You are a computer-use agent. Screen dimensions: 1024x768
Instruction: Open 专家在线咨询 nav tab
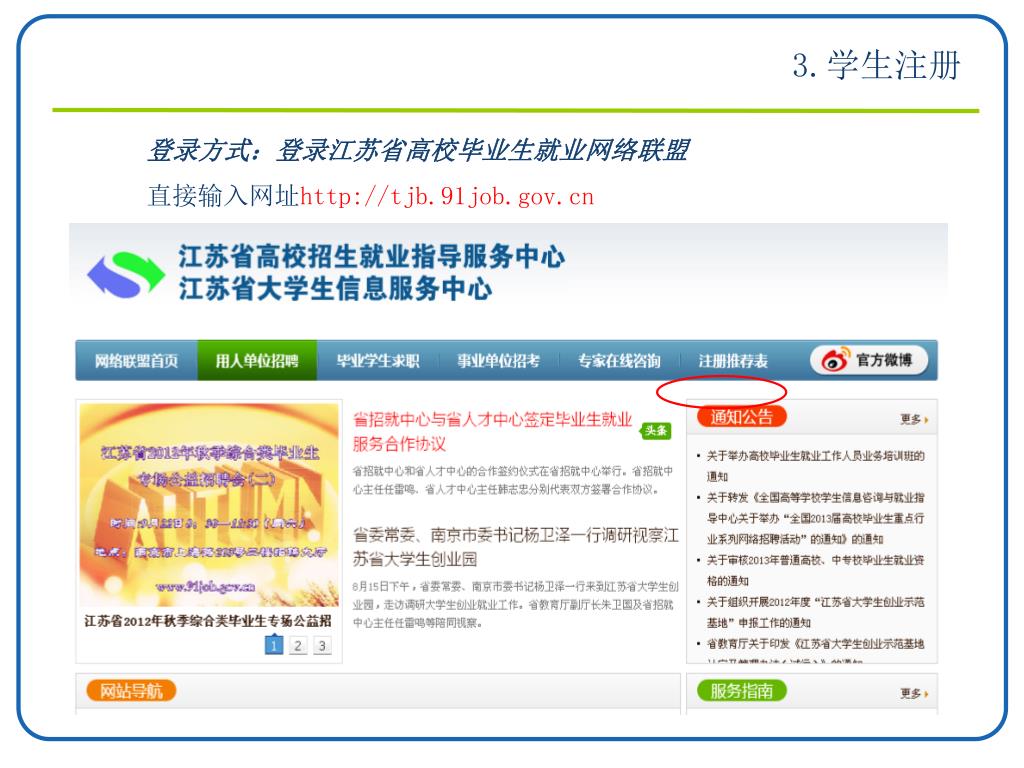(619, 360)
